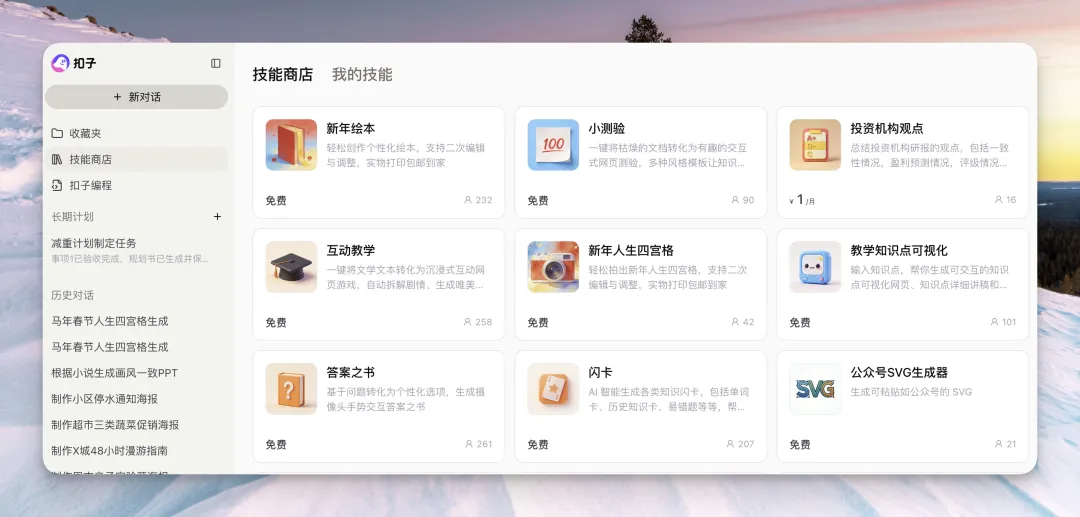This screenshot has width=1080, height=517.
Task: Open the 新年人生四宫格 skill title
Action: coord(631,251)
